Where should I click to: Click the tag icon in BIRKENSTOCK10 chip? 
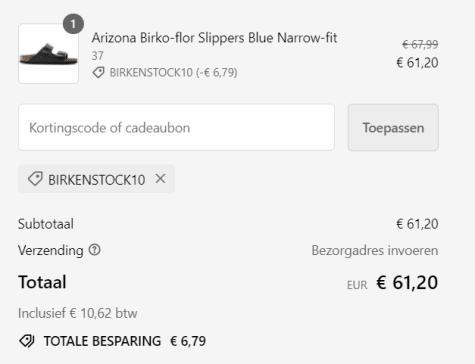[x=35, y=179]
